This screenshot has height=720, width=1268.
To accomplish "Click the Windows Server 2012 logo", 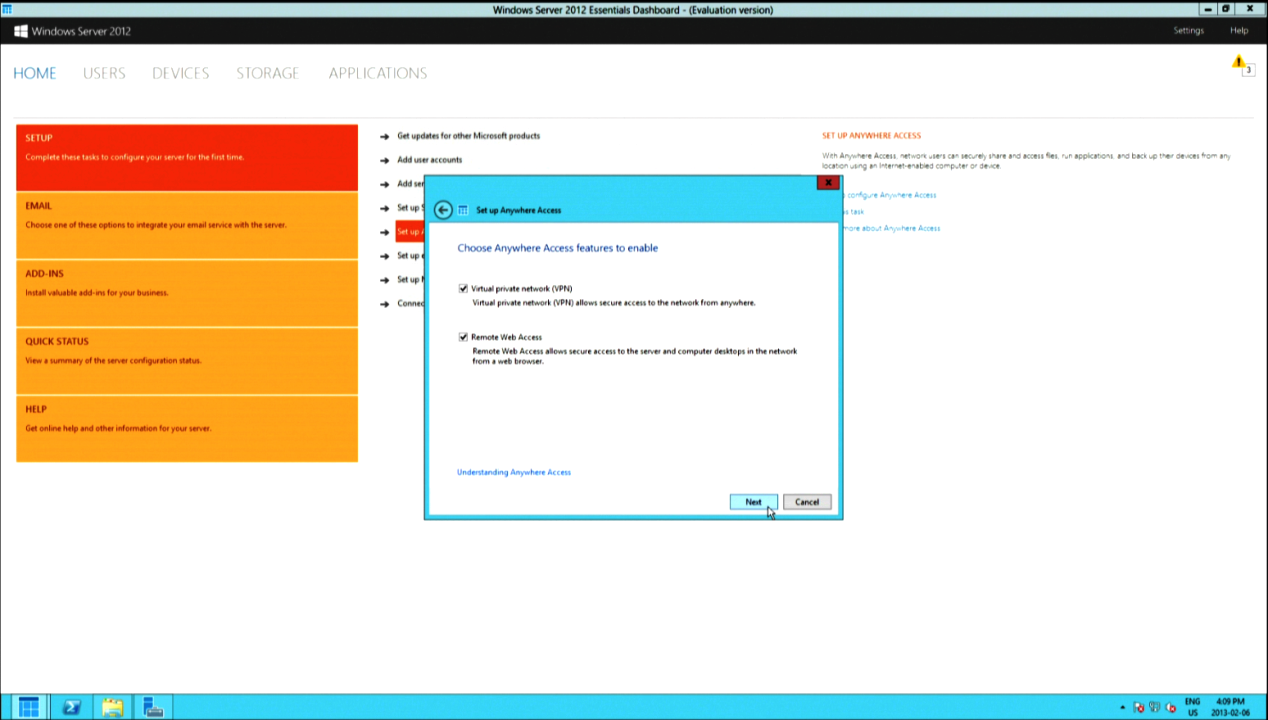I will pyautogui.click(x=21, y=31).
